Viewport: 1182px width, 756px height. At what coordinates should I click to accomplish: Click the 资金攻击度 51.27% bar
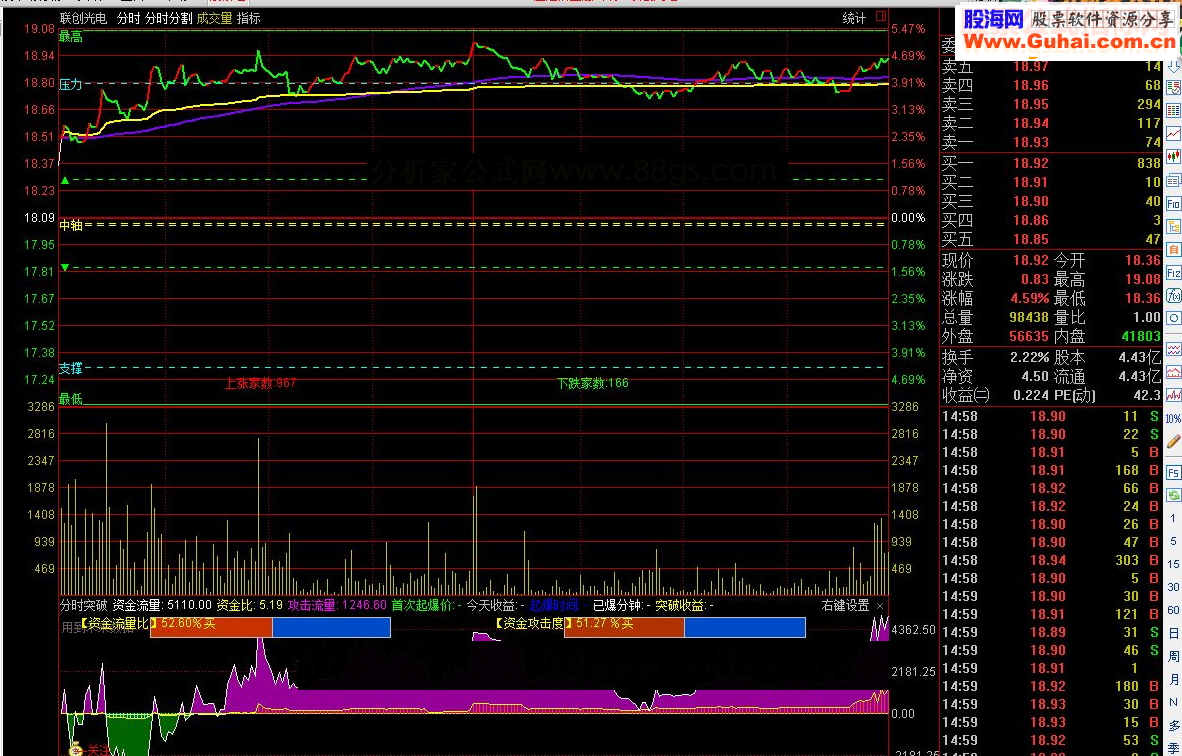[685, 627]
